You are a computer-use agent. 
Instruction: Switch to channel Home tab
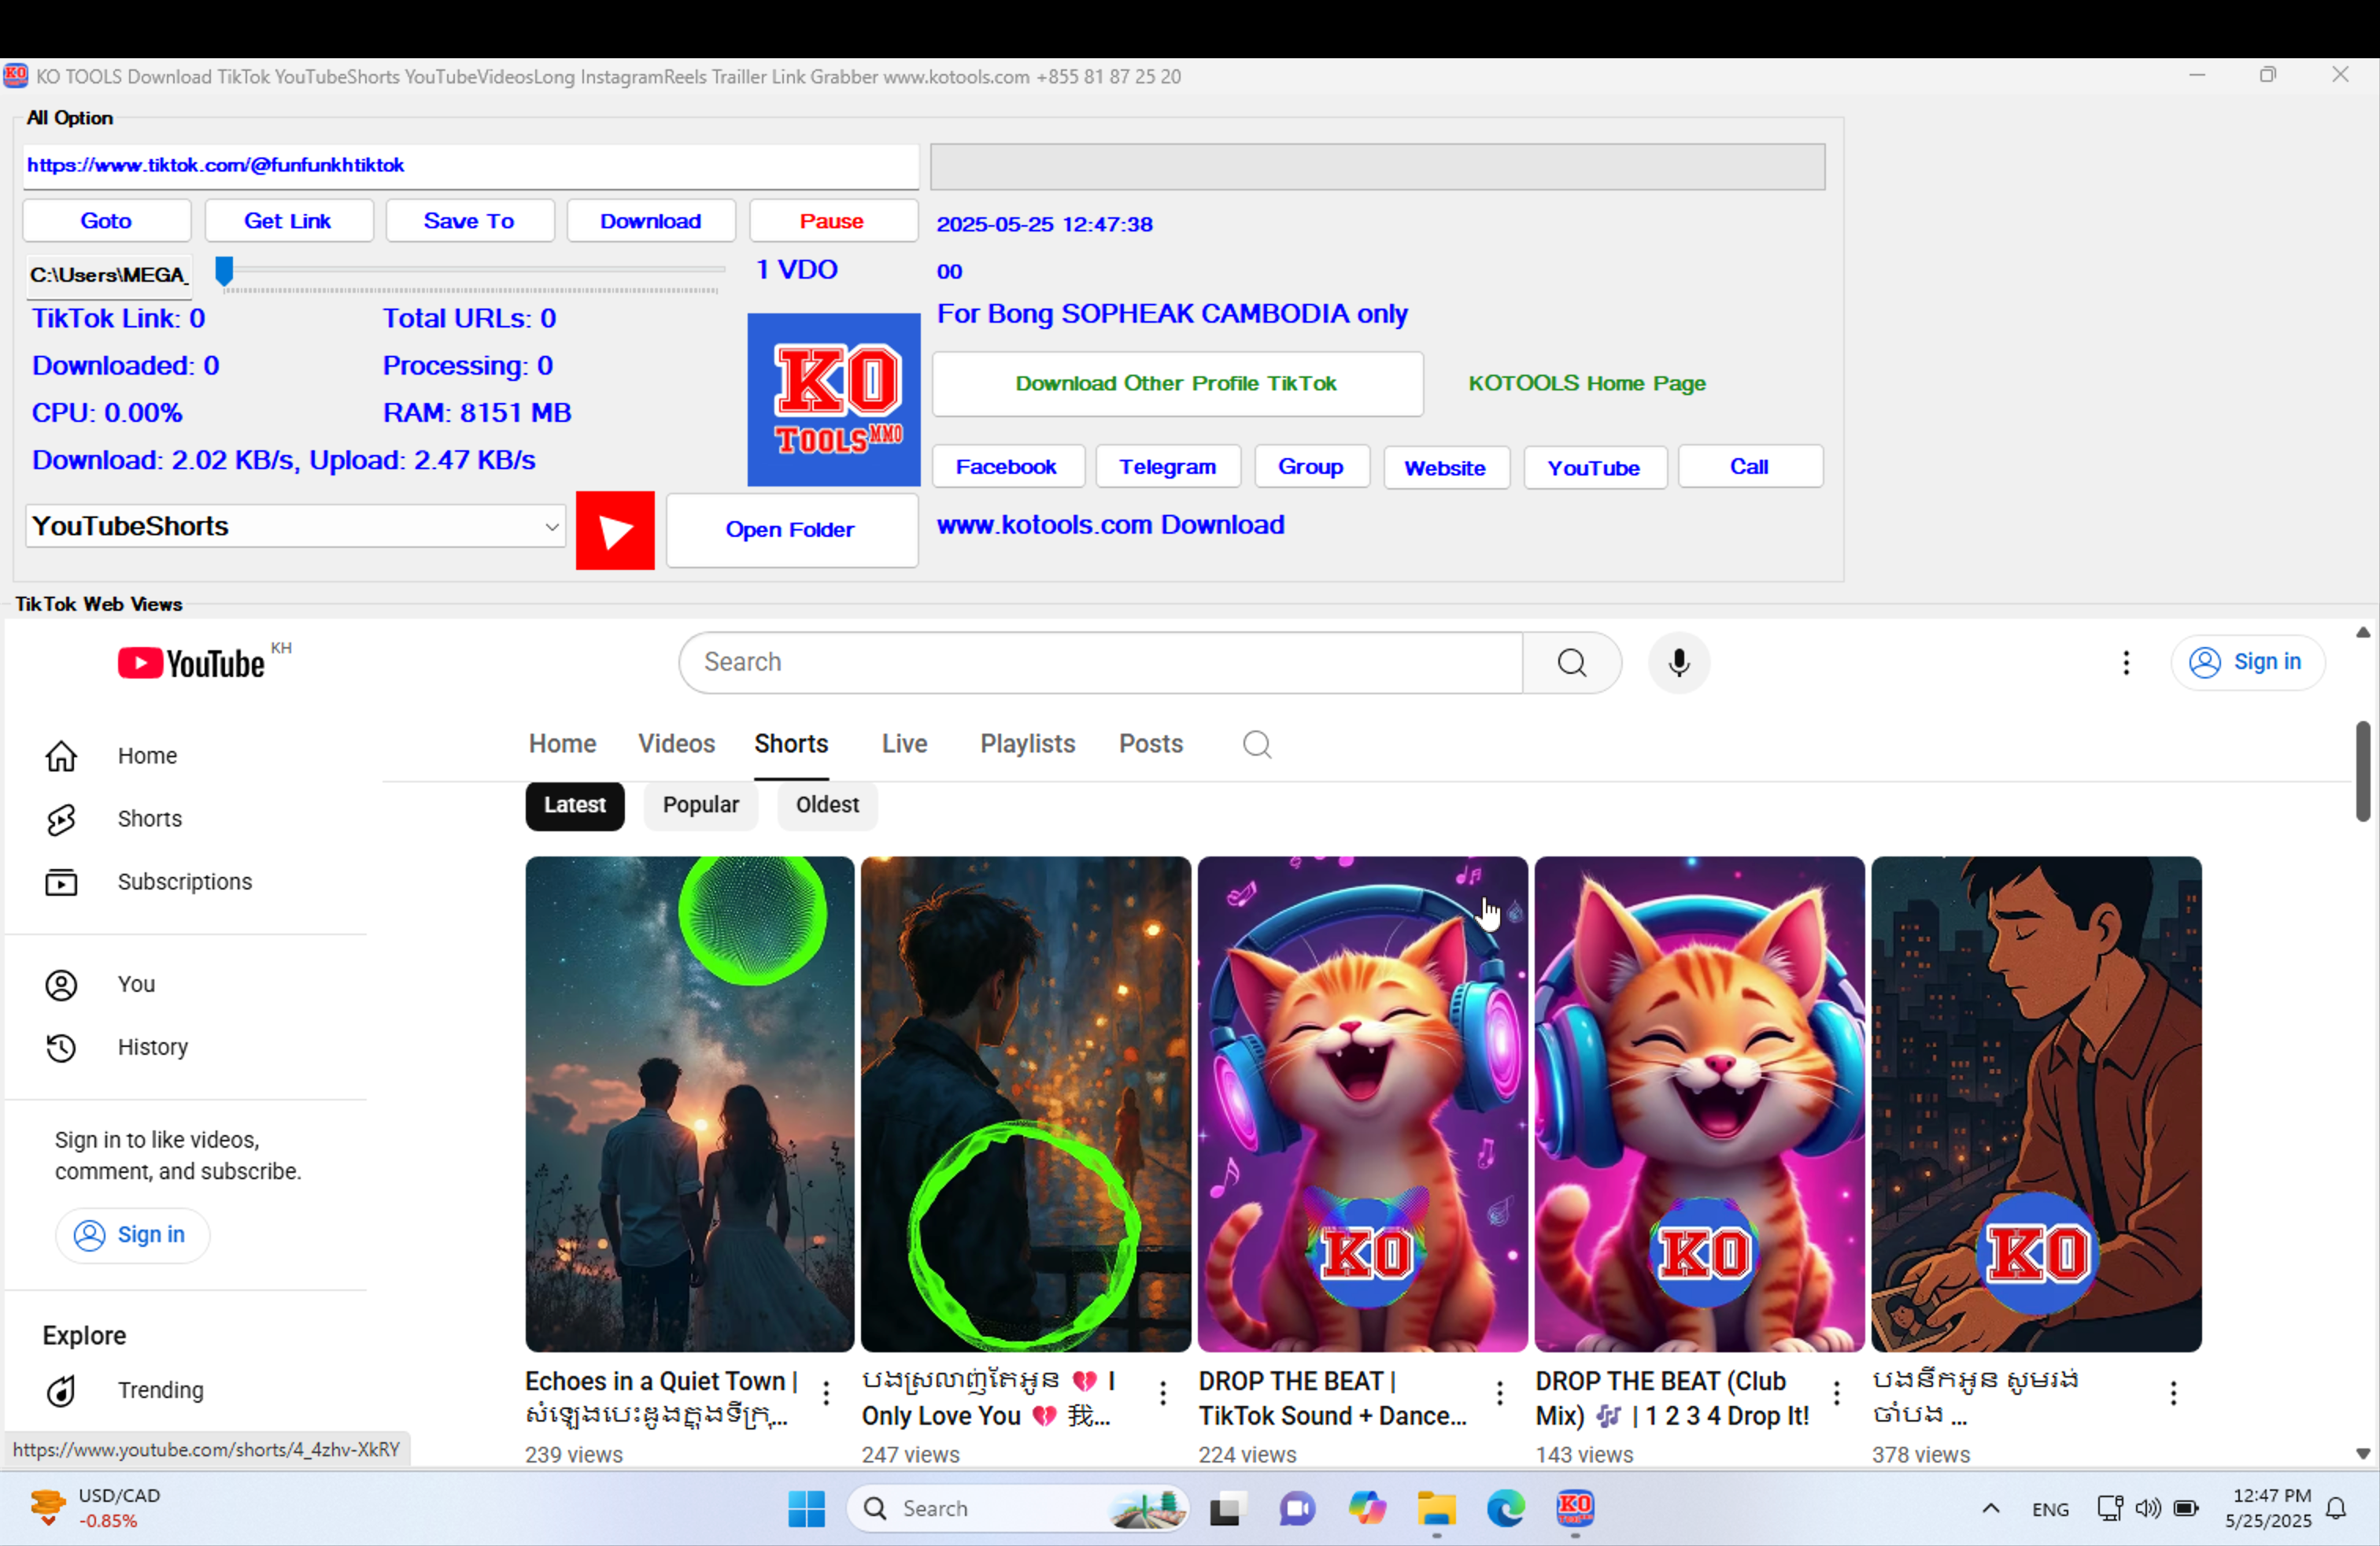(562, 744)
